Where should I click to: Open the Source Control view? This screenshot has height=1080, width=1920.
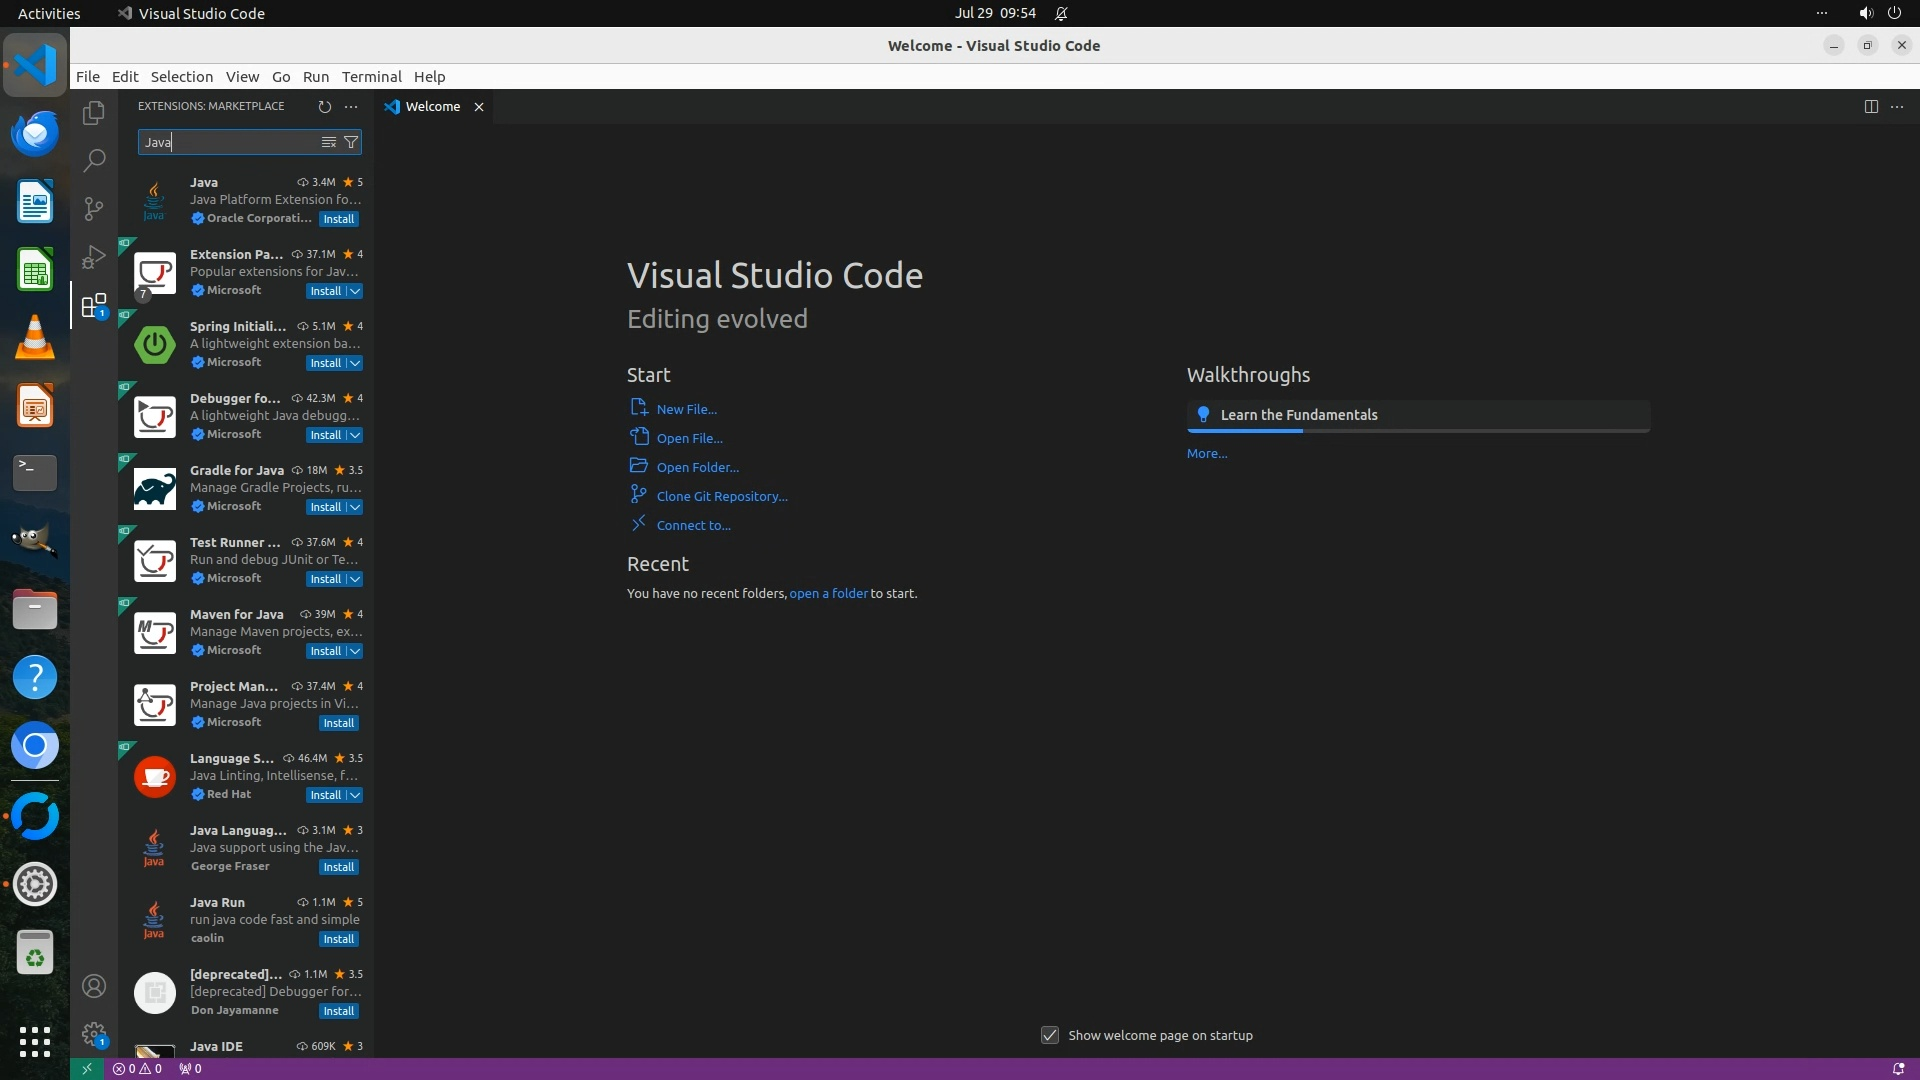tap(94, 208)
